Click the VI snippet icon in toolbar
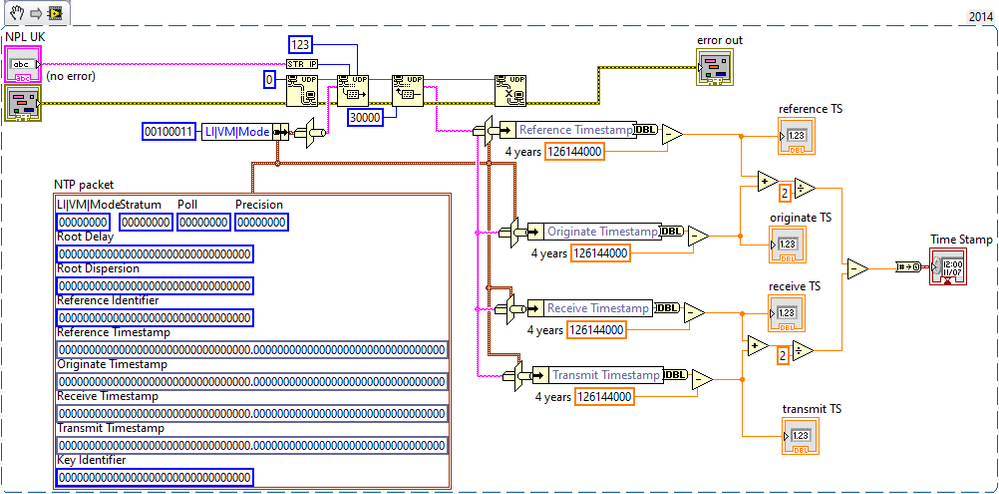The image size is (999, 494). pos(55,15)
